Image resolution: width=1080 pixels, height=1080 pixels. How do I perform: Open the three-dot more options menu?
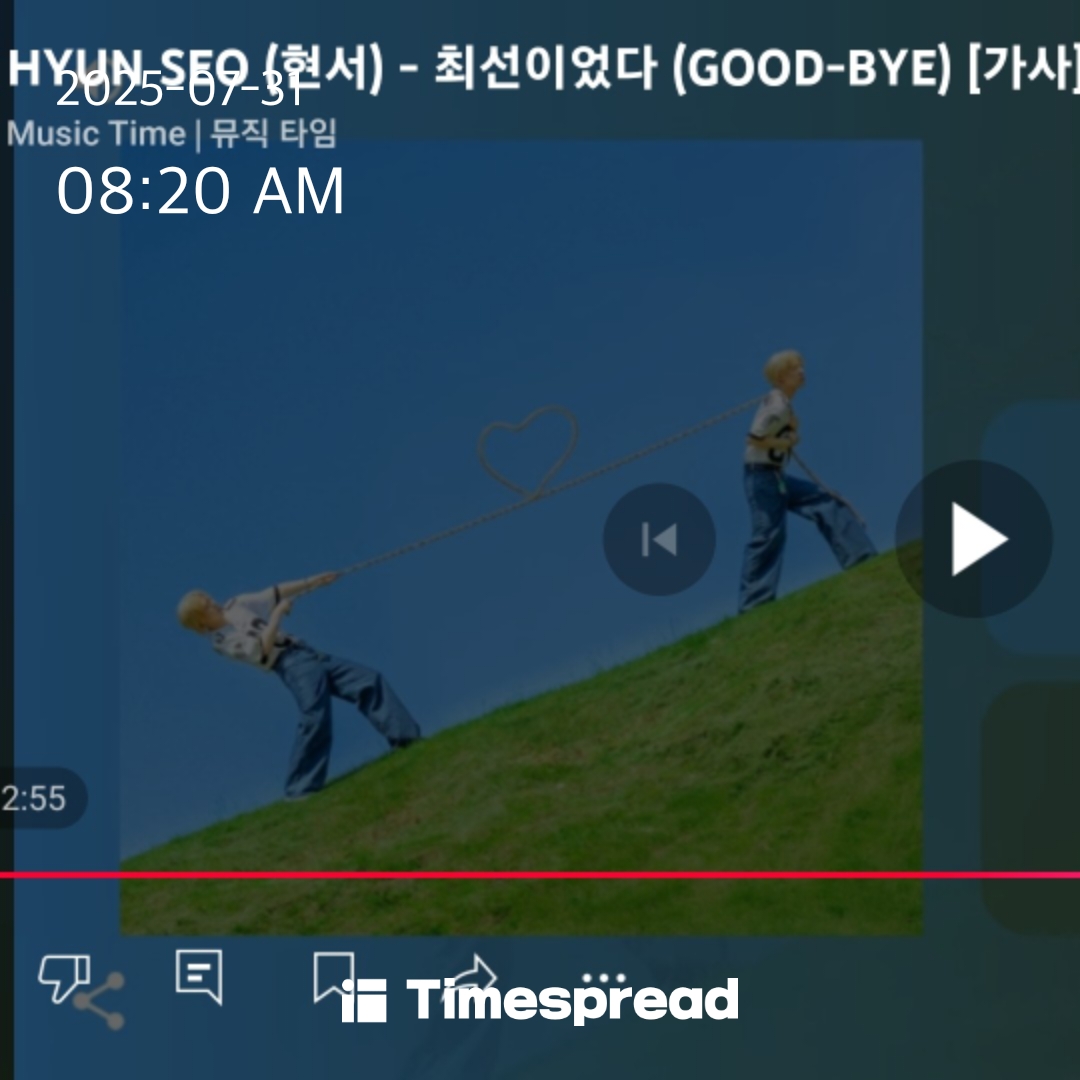tap(603, 977)
